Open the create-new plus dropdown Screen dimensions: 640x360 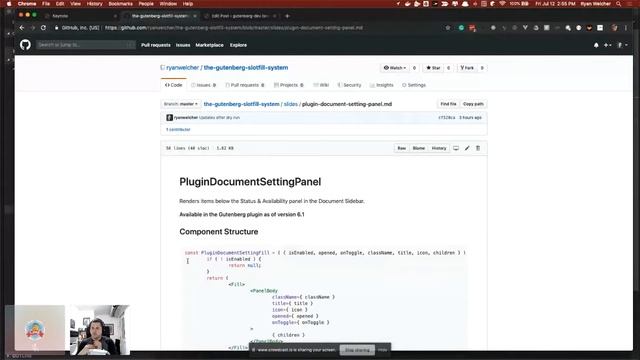607,45
